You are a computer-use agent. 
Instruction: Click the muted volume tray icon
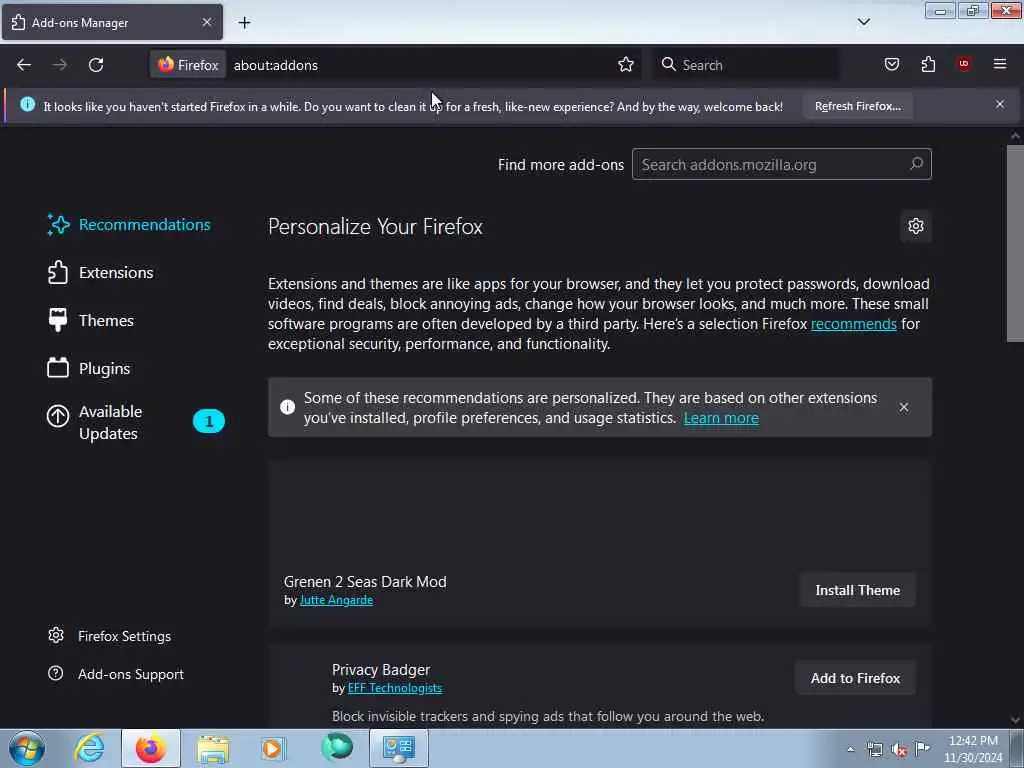[899, 750]
